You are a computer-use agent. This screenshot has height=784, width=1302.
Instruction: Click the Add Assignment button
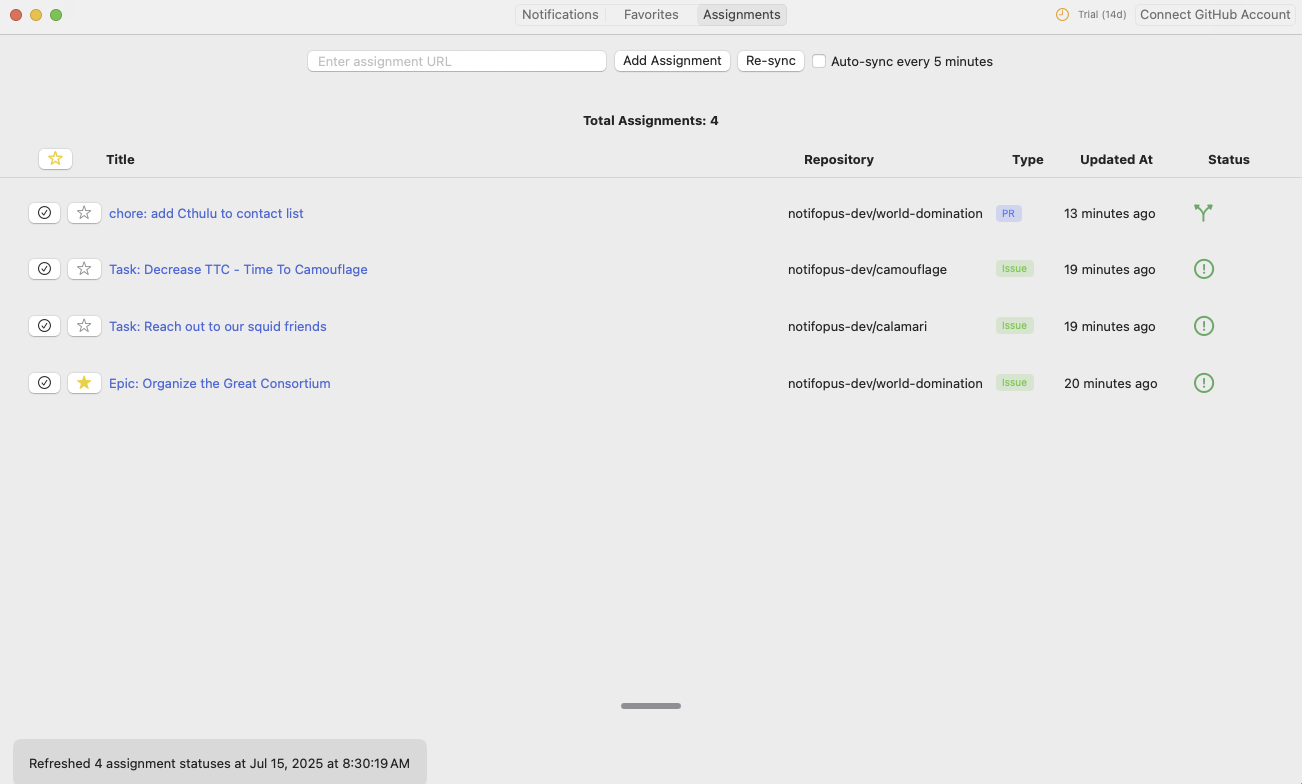tap(672, 61)
